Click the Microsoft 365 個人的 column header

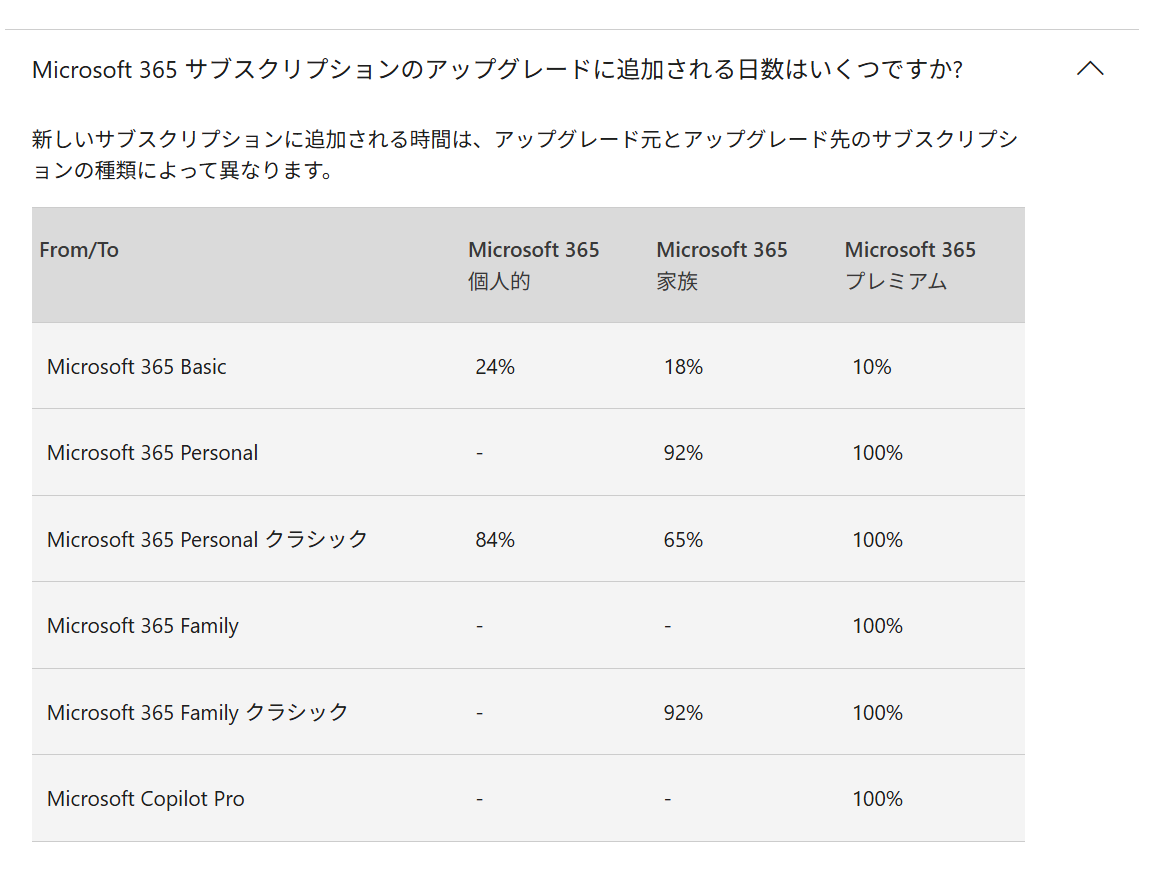(x=534, y=265)
